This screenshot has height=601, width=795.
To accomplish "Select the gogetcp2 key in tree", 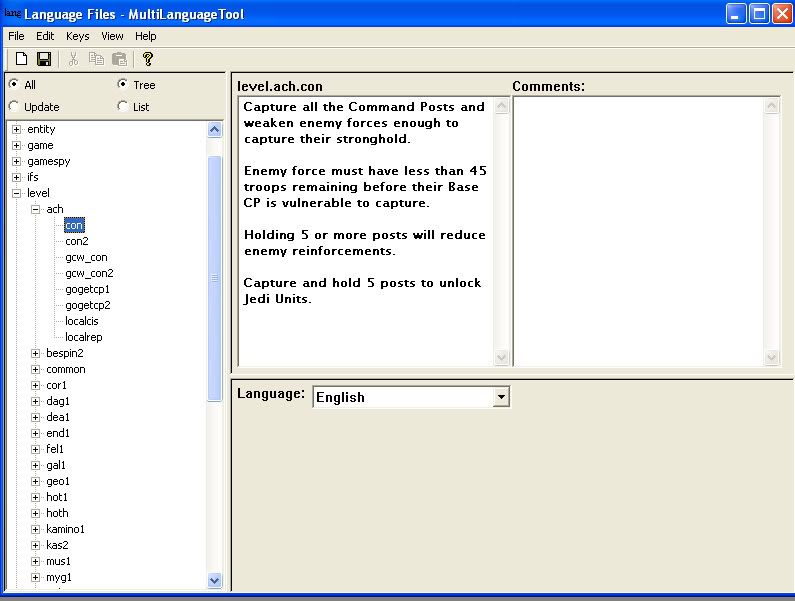I will coord(88,305).
